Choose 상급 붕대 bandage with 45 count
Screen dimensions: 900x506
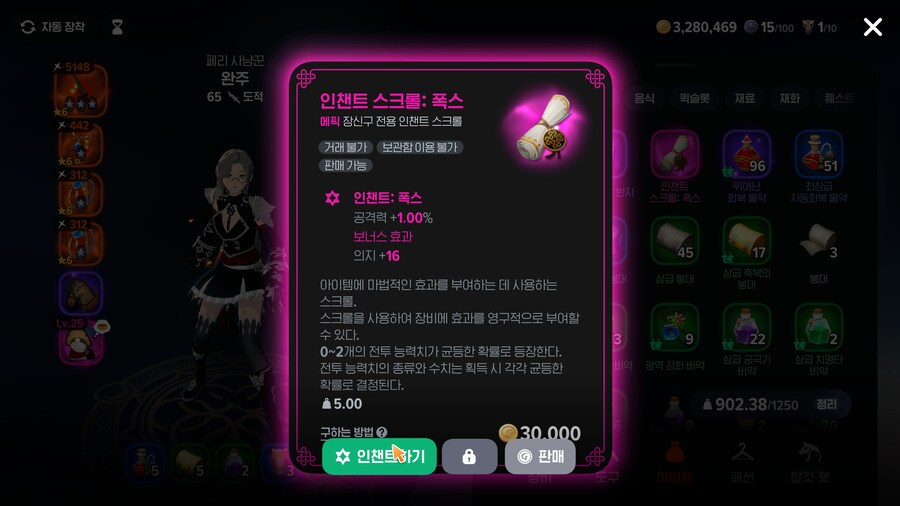(675, 241)
